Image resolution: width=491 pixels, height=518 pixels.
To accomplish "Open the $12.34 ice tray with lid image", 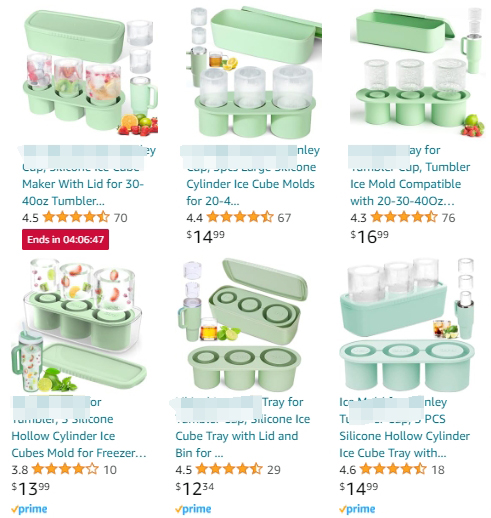I will coord(243,324).
